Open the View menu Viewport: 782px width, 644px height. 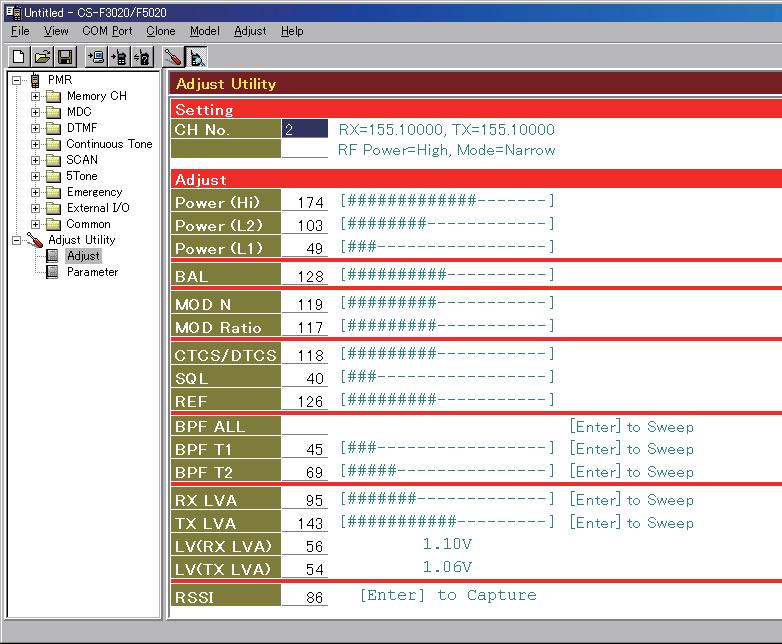[x=56, y=31]
